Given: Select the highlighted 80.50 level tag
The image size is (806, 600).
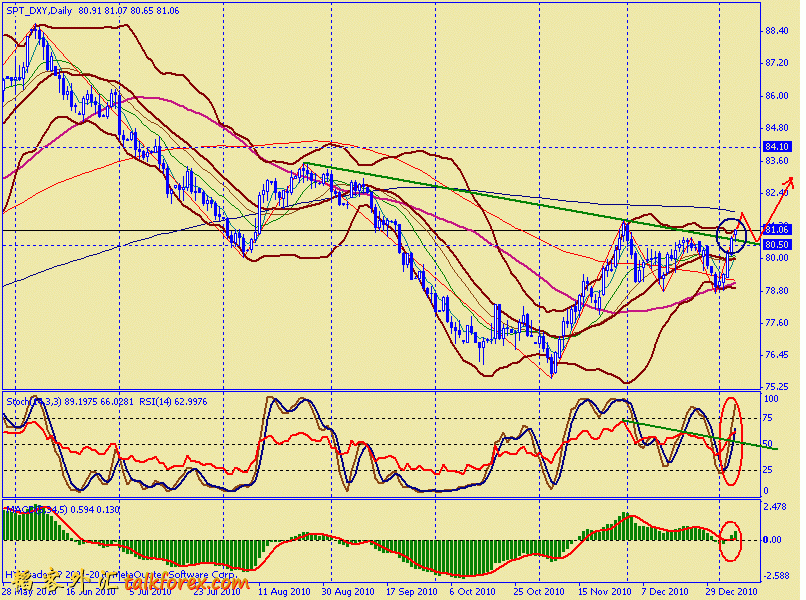Looking at the screenshot, I should [x=776, y=245].
